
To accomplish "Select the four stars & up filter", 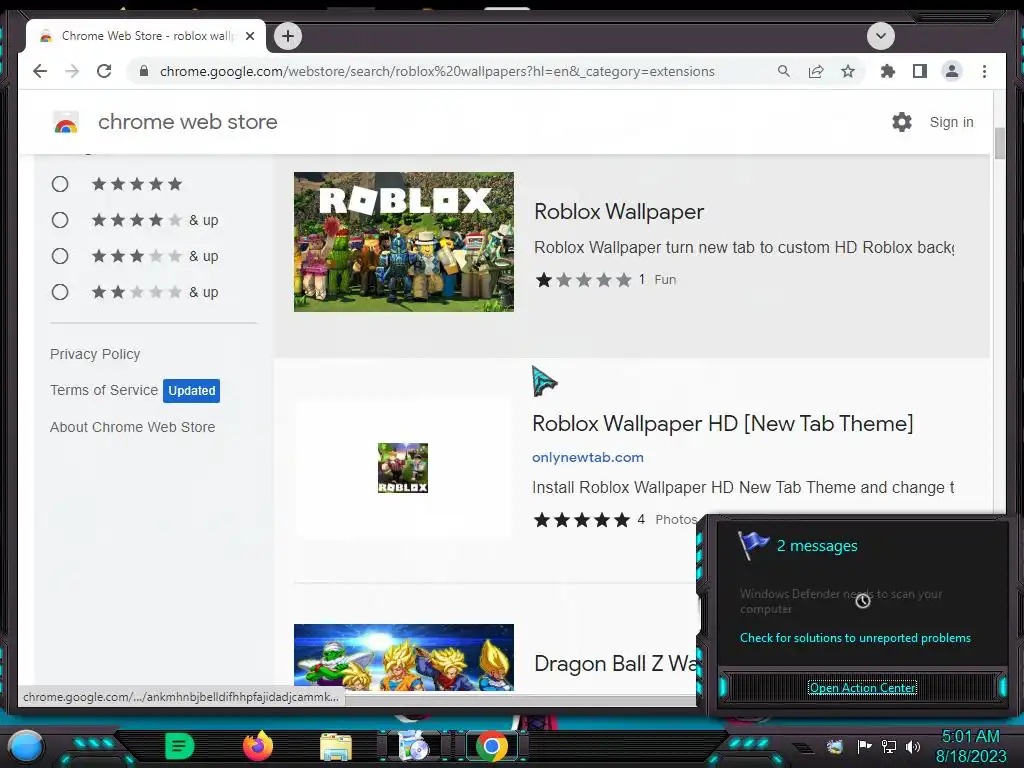I will point(60,220).
